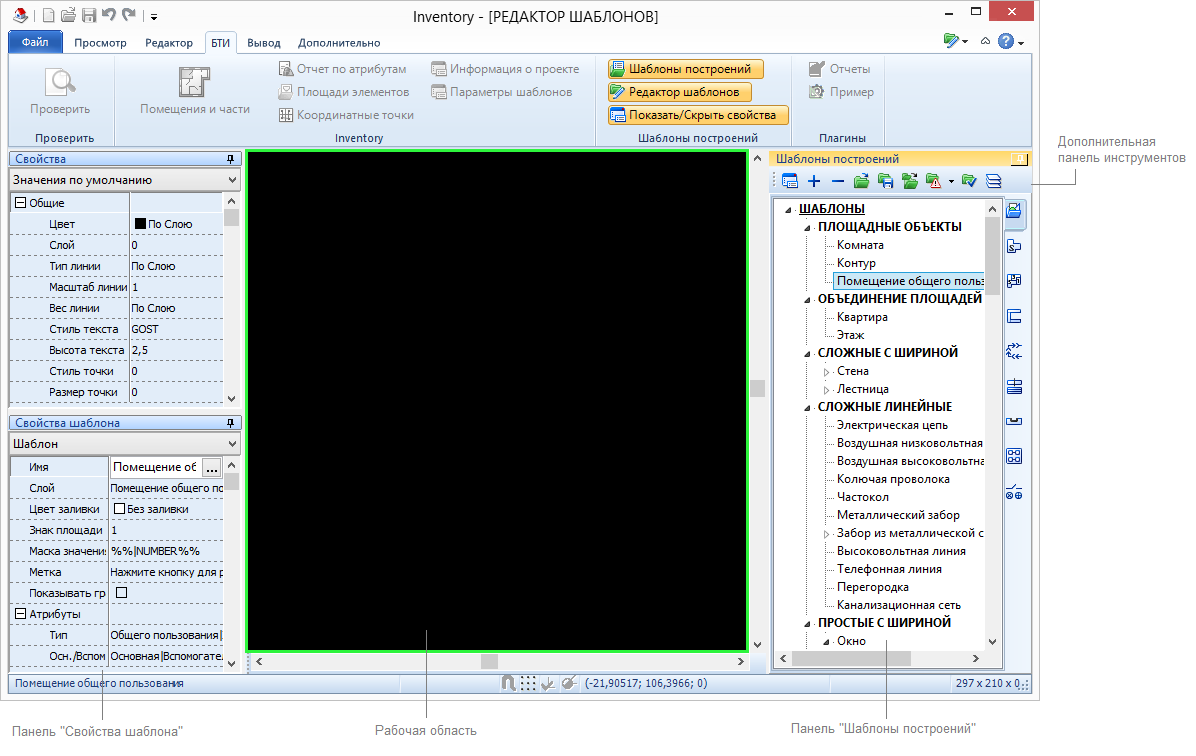Toggle the Показывать гр checkbox
The width and height of the screenshot is (1196, 756).
coord(122,593)
